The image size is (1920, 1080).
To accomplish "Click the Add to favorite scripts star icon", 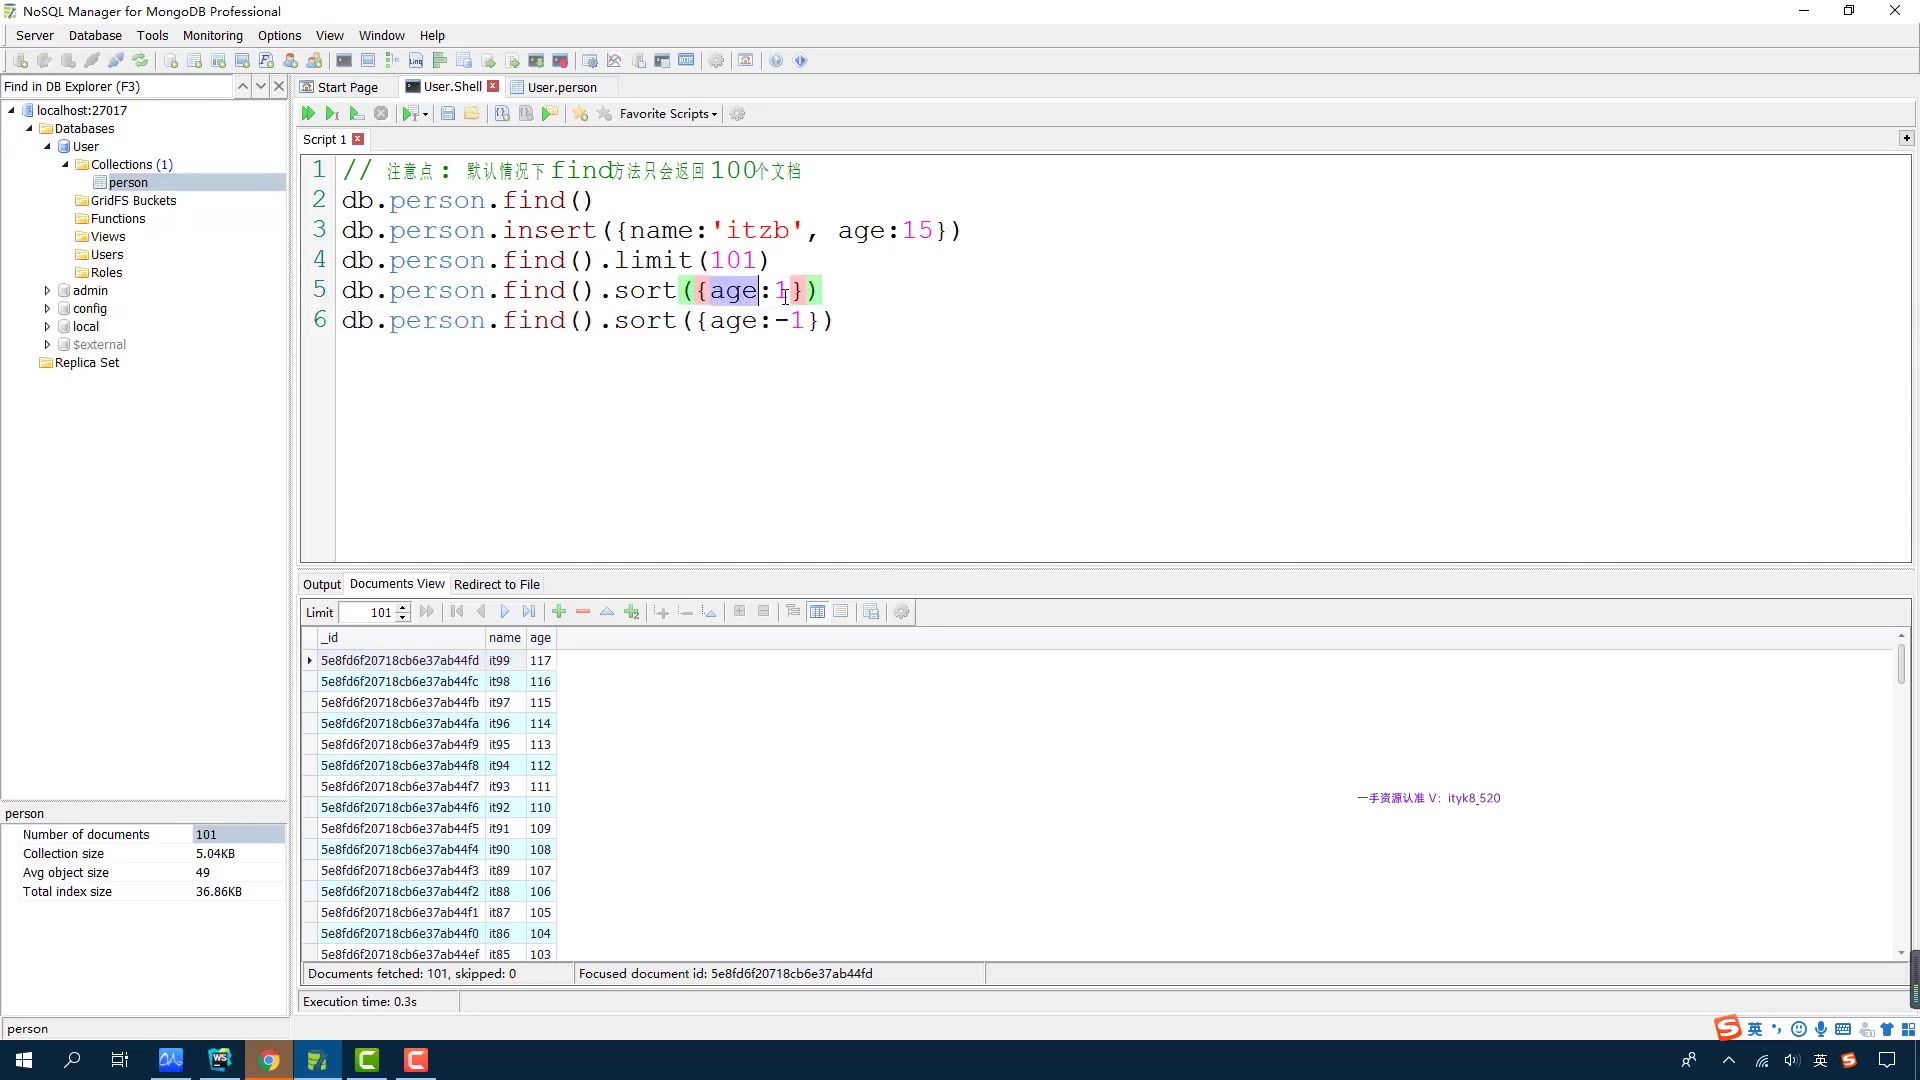I will (580, 114).
